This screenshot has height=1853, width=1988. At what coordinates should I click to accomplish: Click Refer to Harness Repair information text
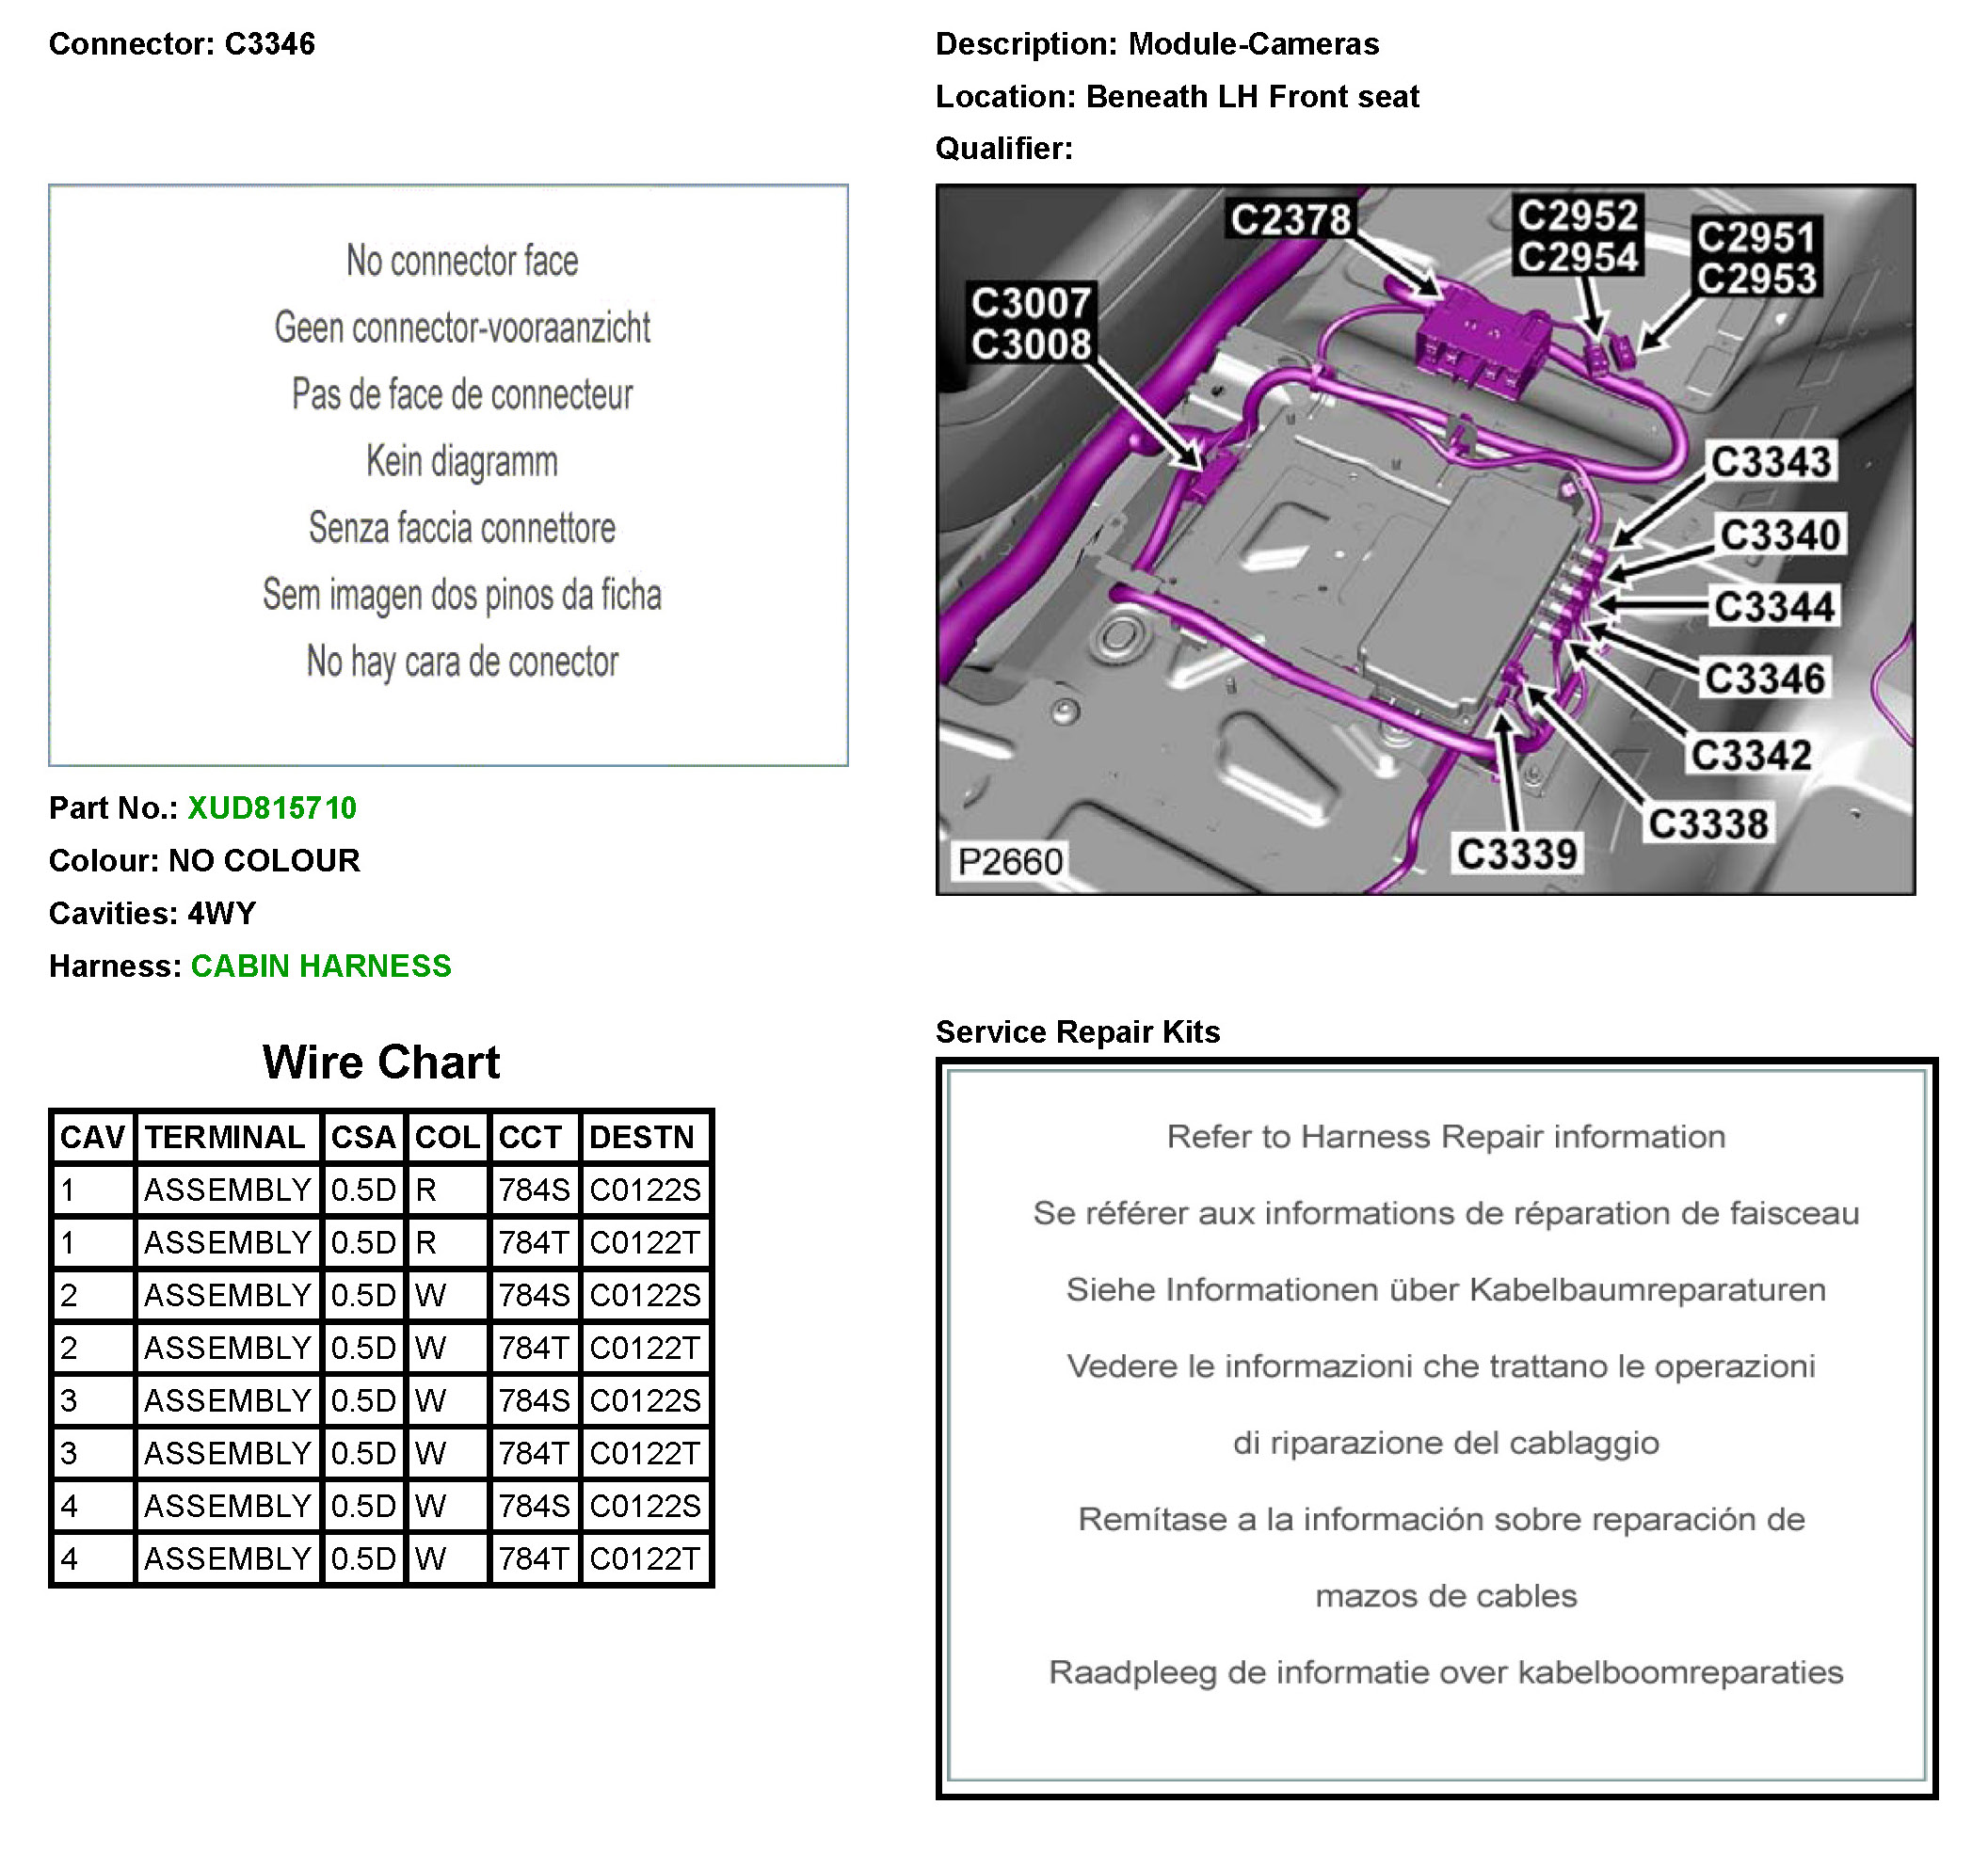click(x=1445, y=1137)
